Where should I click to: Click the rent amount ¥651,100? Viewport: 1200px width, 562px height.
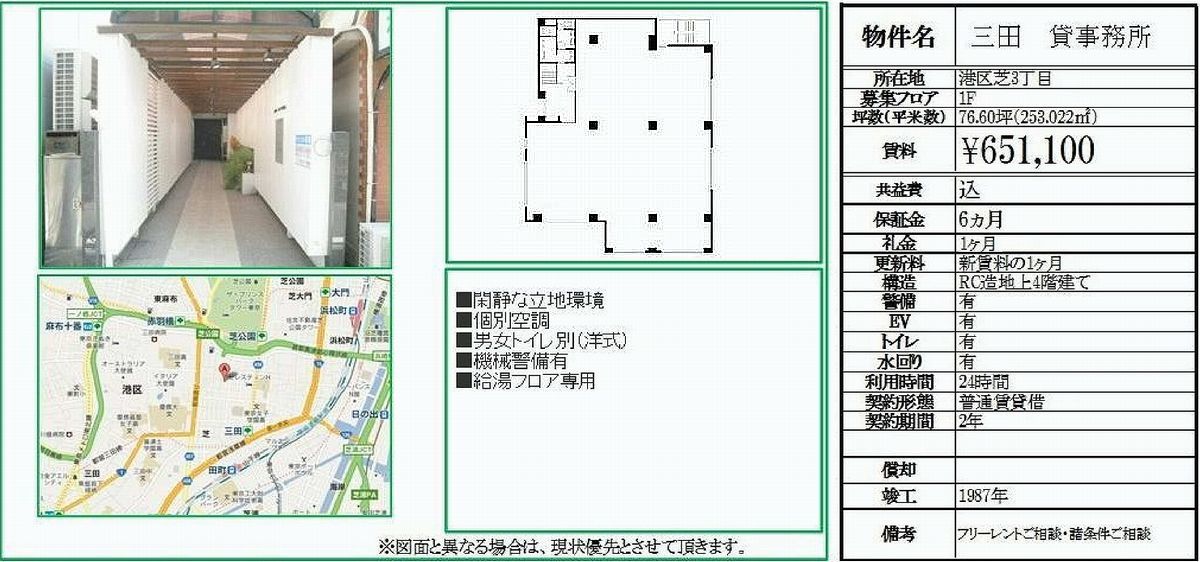tap(1027, 150)
